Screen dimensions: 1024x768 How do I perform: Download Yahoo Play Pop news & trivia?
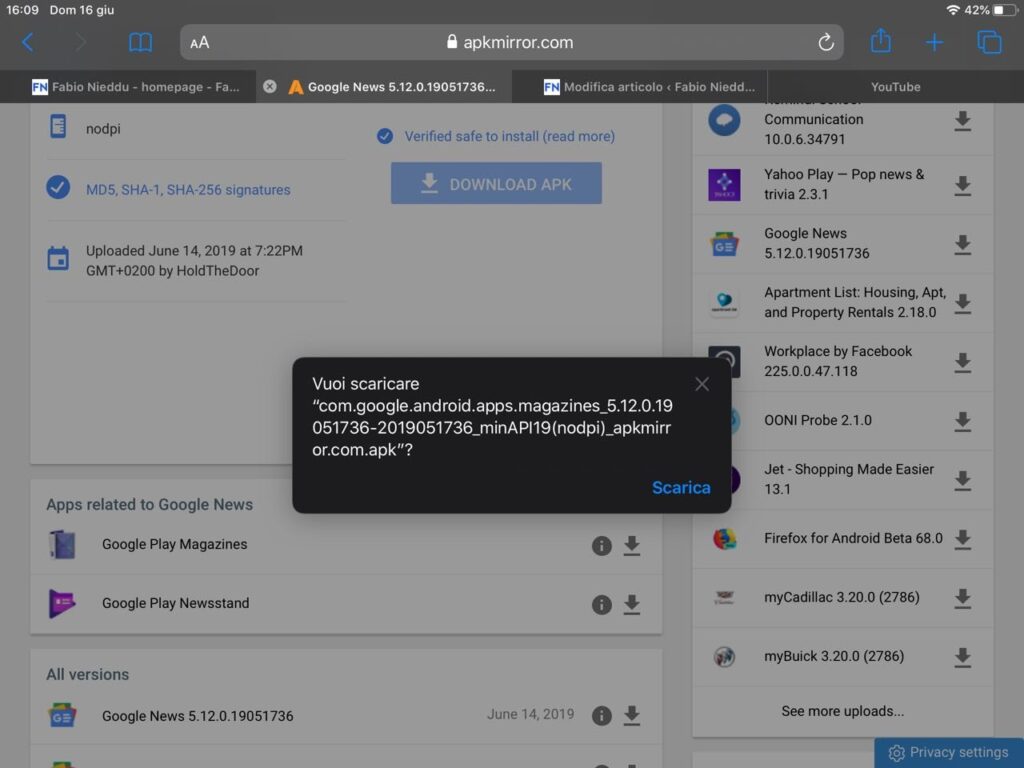pos(962,185)
